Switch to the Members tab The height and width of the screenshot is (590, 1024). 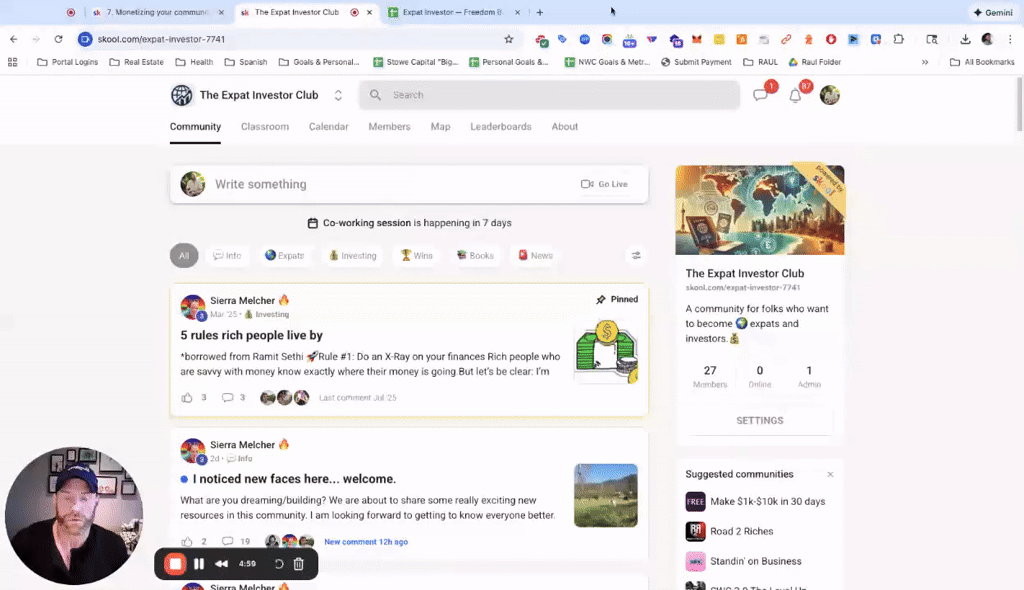(x=389, y=127)
